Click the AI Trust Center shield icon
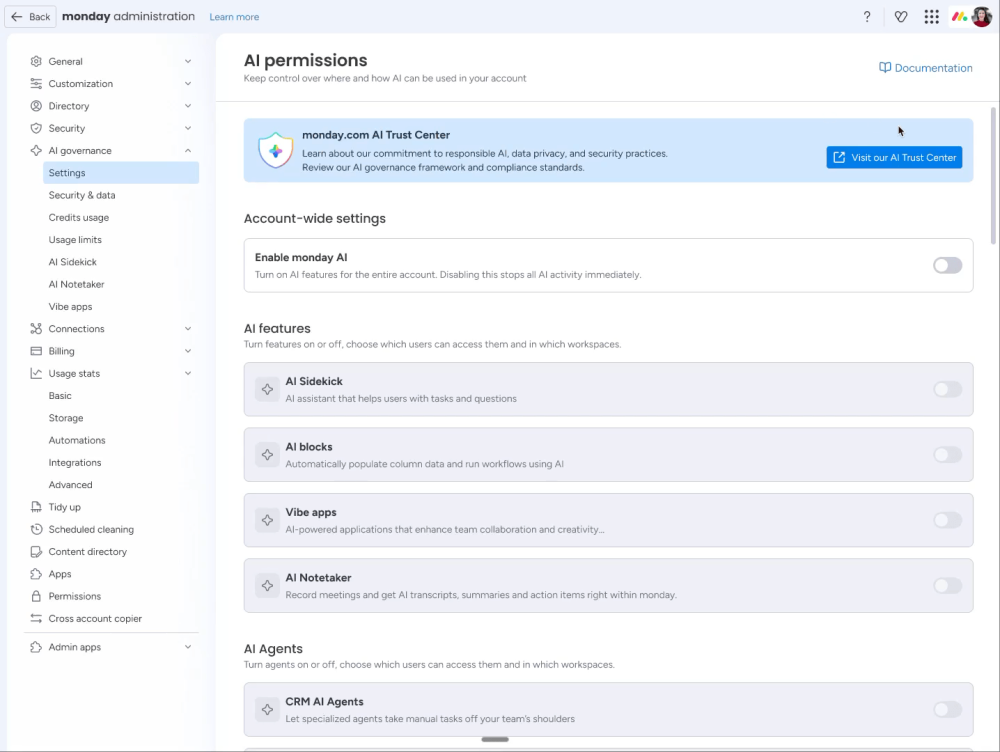Image resolution: width=1000 pixels, height=752 pixels. click(x=275, y=150)
